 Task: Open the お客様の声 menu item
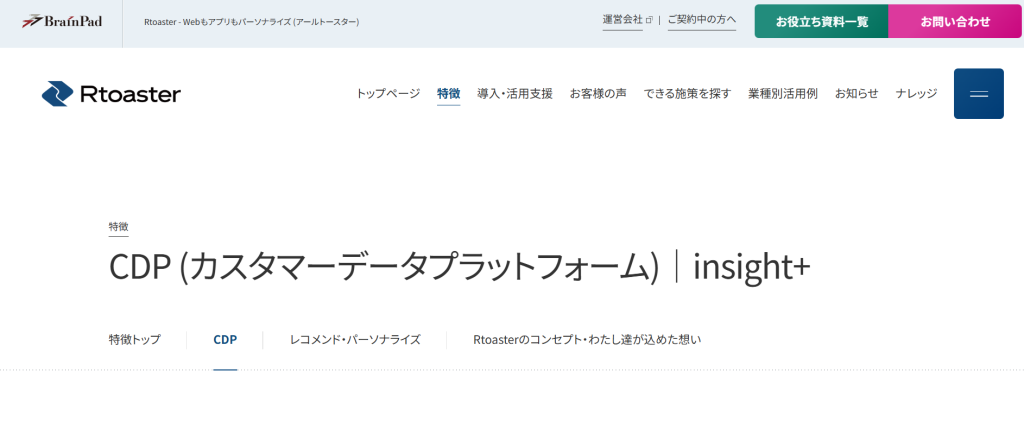598,93
